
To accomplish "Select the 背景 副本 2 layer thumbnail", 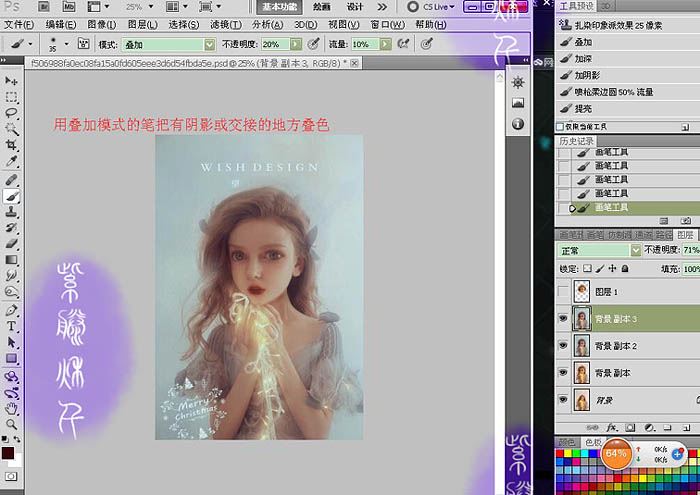I will tap(581, 346).
